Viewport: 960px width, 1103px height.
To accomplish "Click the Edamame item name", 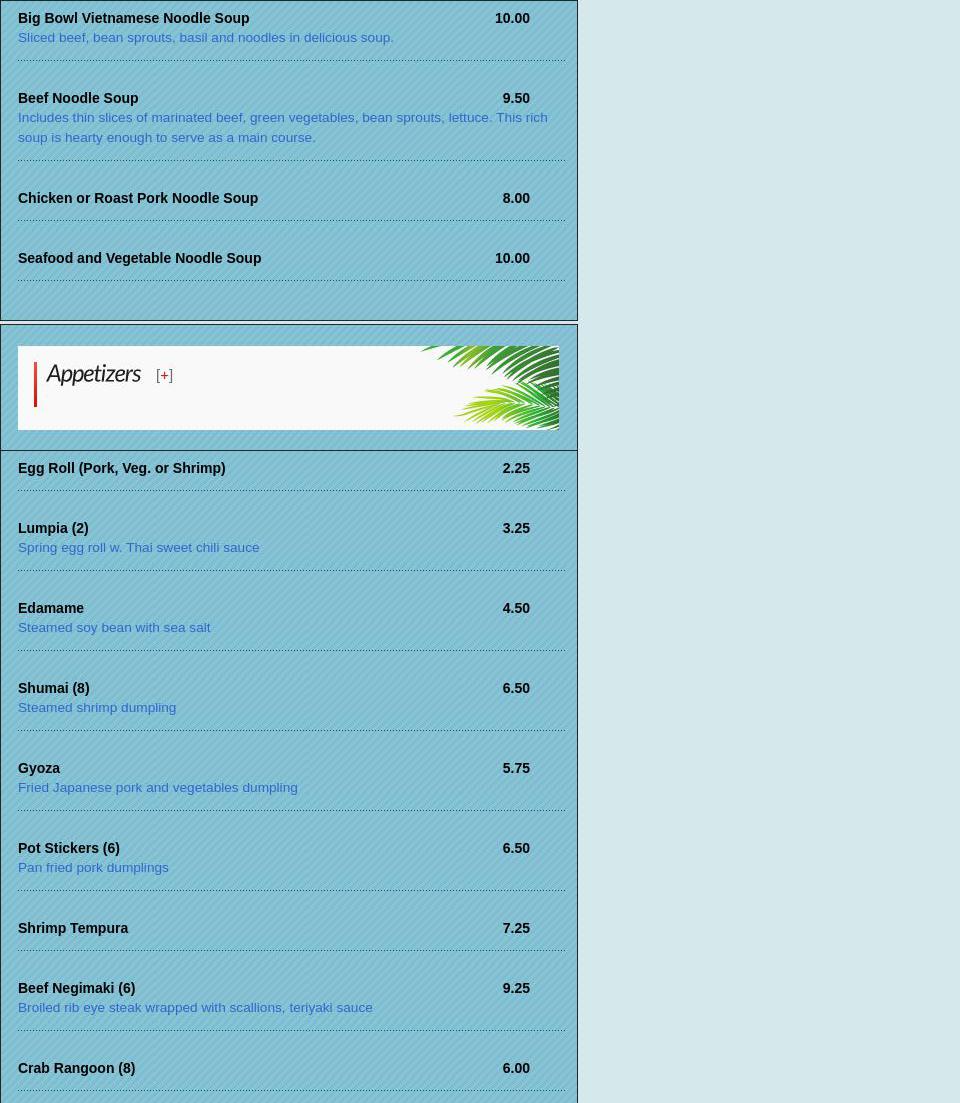I will click(51, 608).
